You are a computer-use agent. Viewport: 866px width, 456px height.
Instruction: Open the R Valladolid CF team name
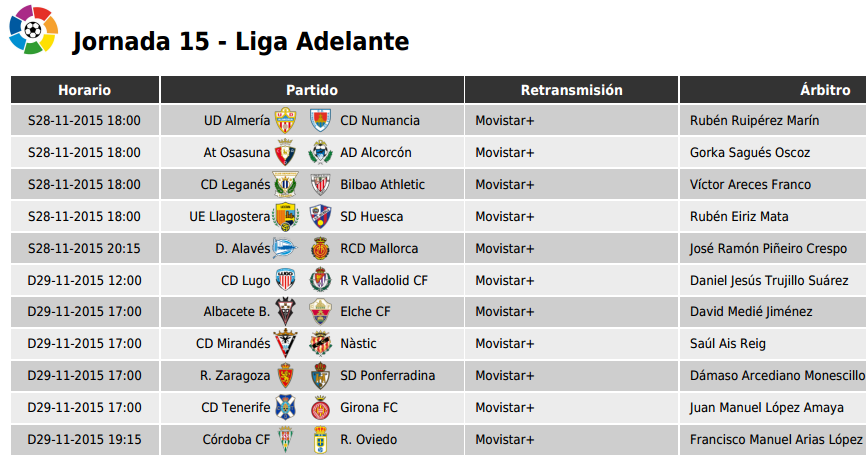click(x=384, y=280)
